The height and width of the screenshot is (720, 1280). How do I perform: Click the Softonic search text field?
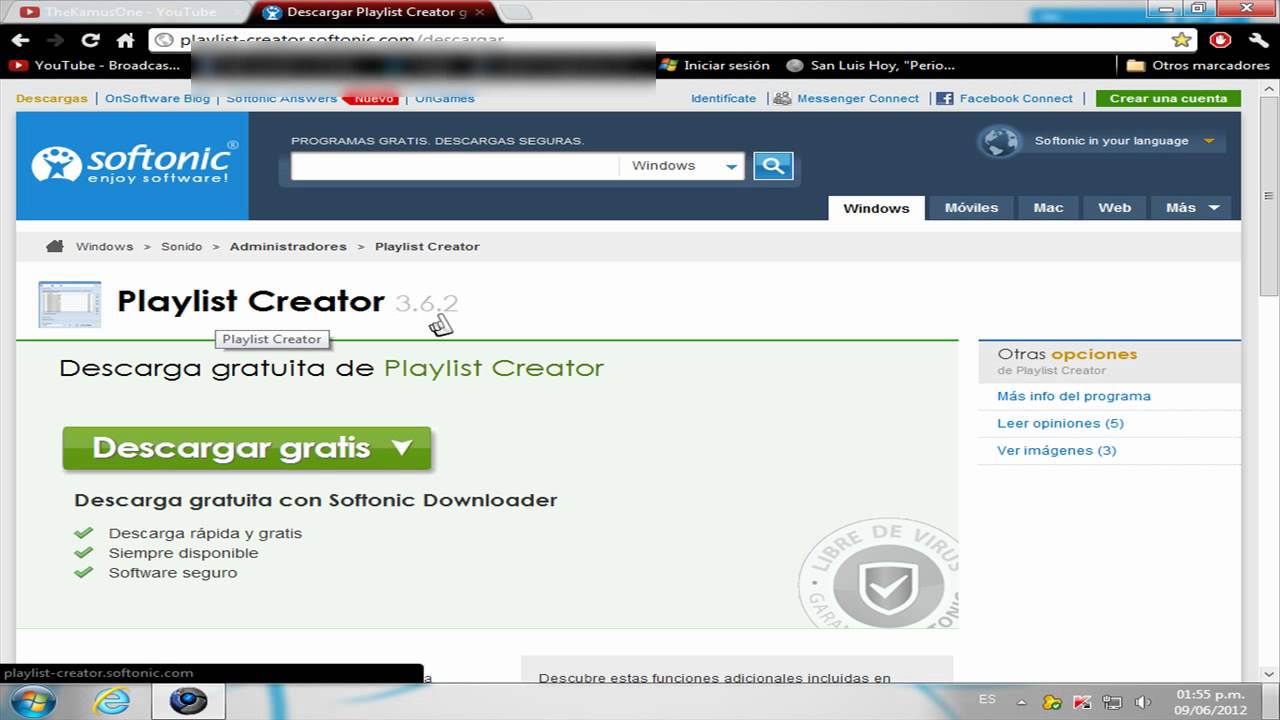click(x=455, y=166)
